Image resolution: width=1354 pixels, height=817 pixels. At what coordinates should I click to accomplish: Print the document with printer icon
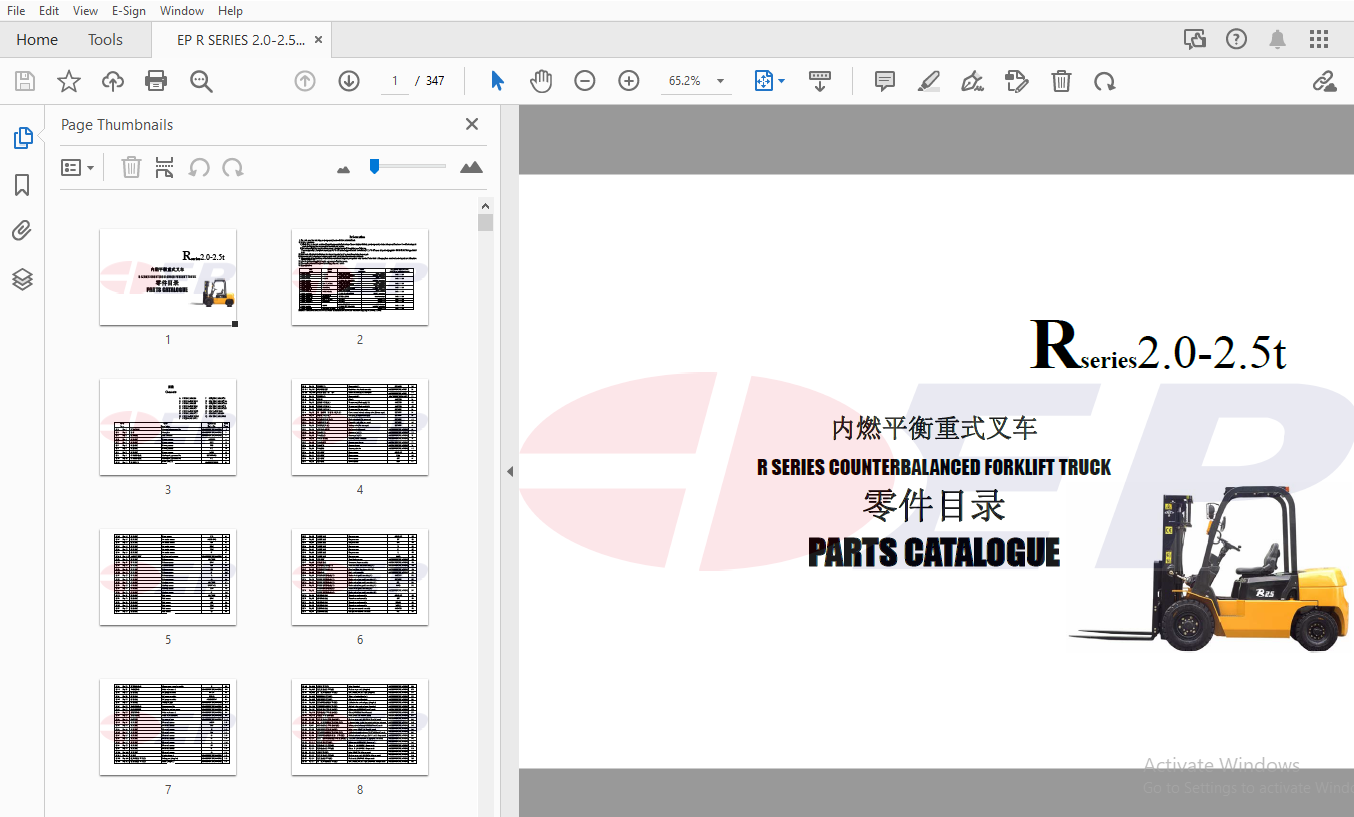tap(156, 81)
